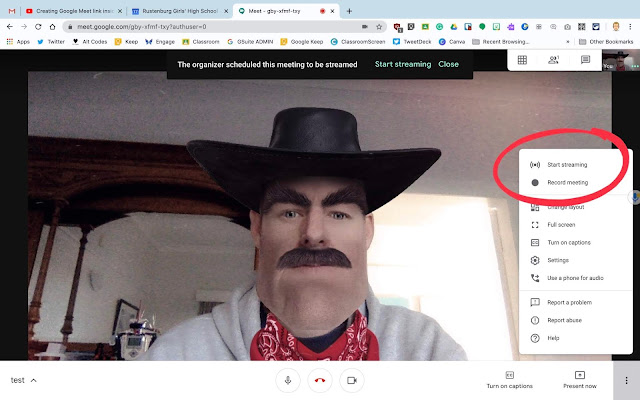Viewport: 640px width, 400px height.
Task: Turn on captions from options menu
Action: point(576,242)
